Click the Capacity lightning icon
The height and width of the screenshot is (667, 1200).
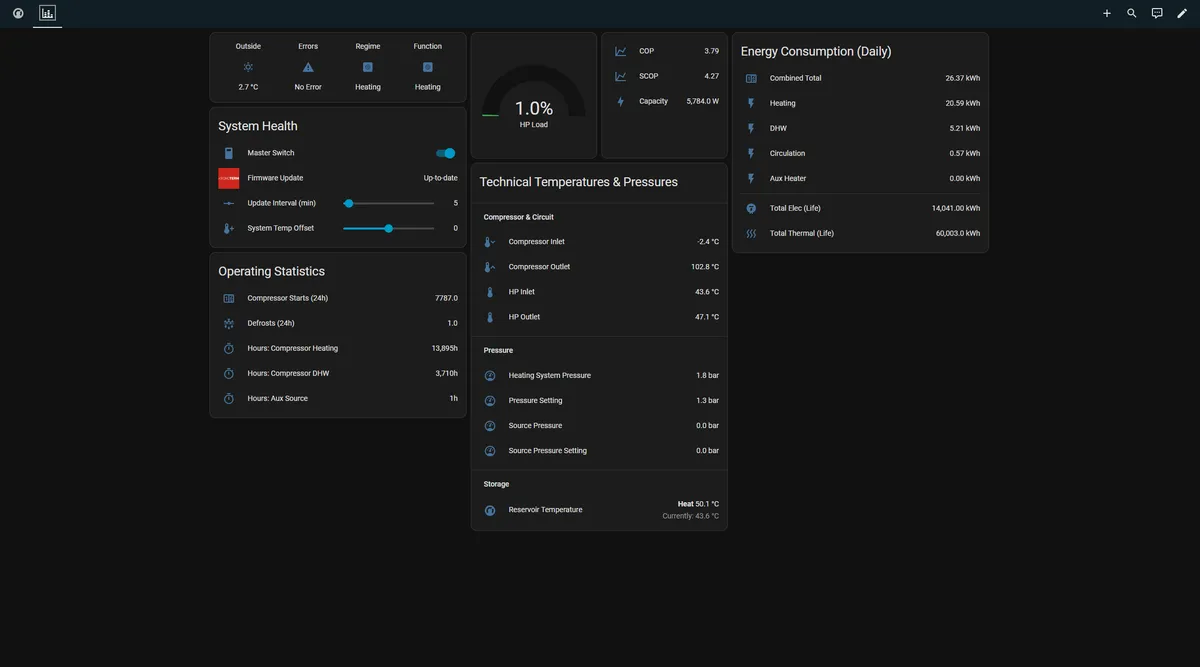tap(621, 101)
